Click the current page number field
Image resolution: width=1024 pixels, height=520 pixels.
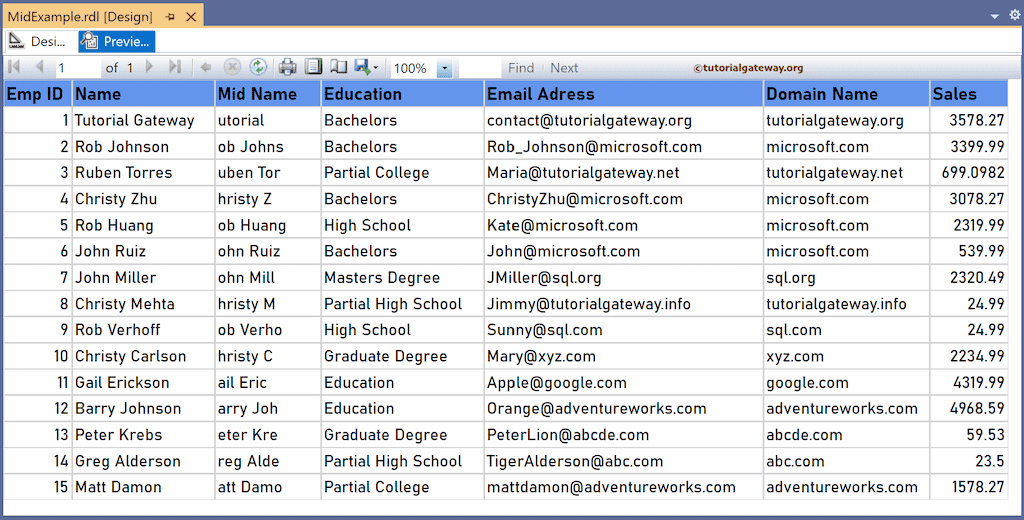coord(76,68)
